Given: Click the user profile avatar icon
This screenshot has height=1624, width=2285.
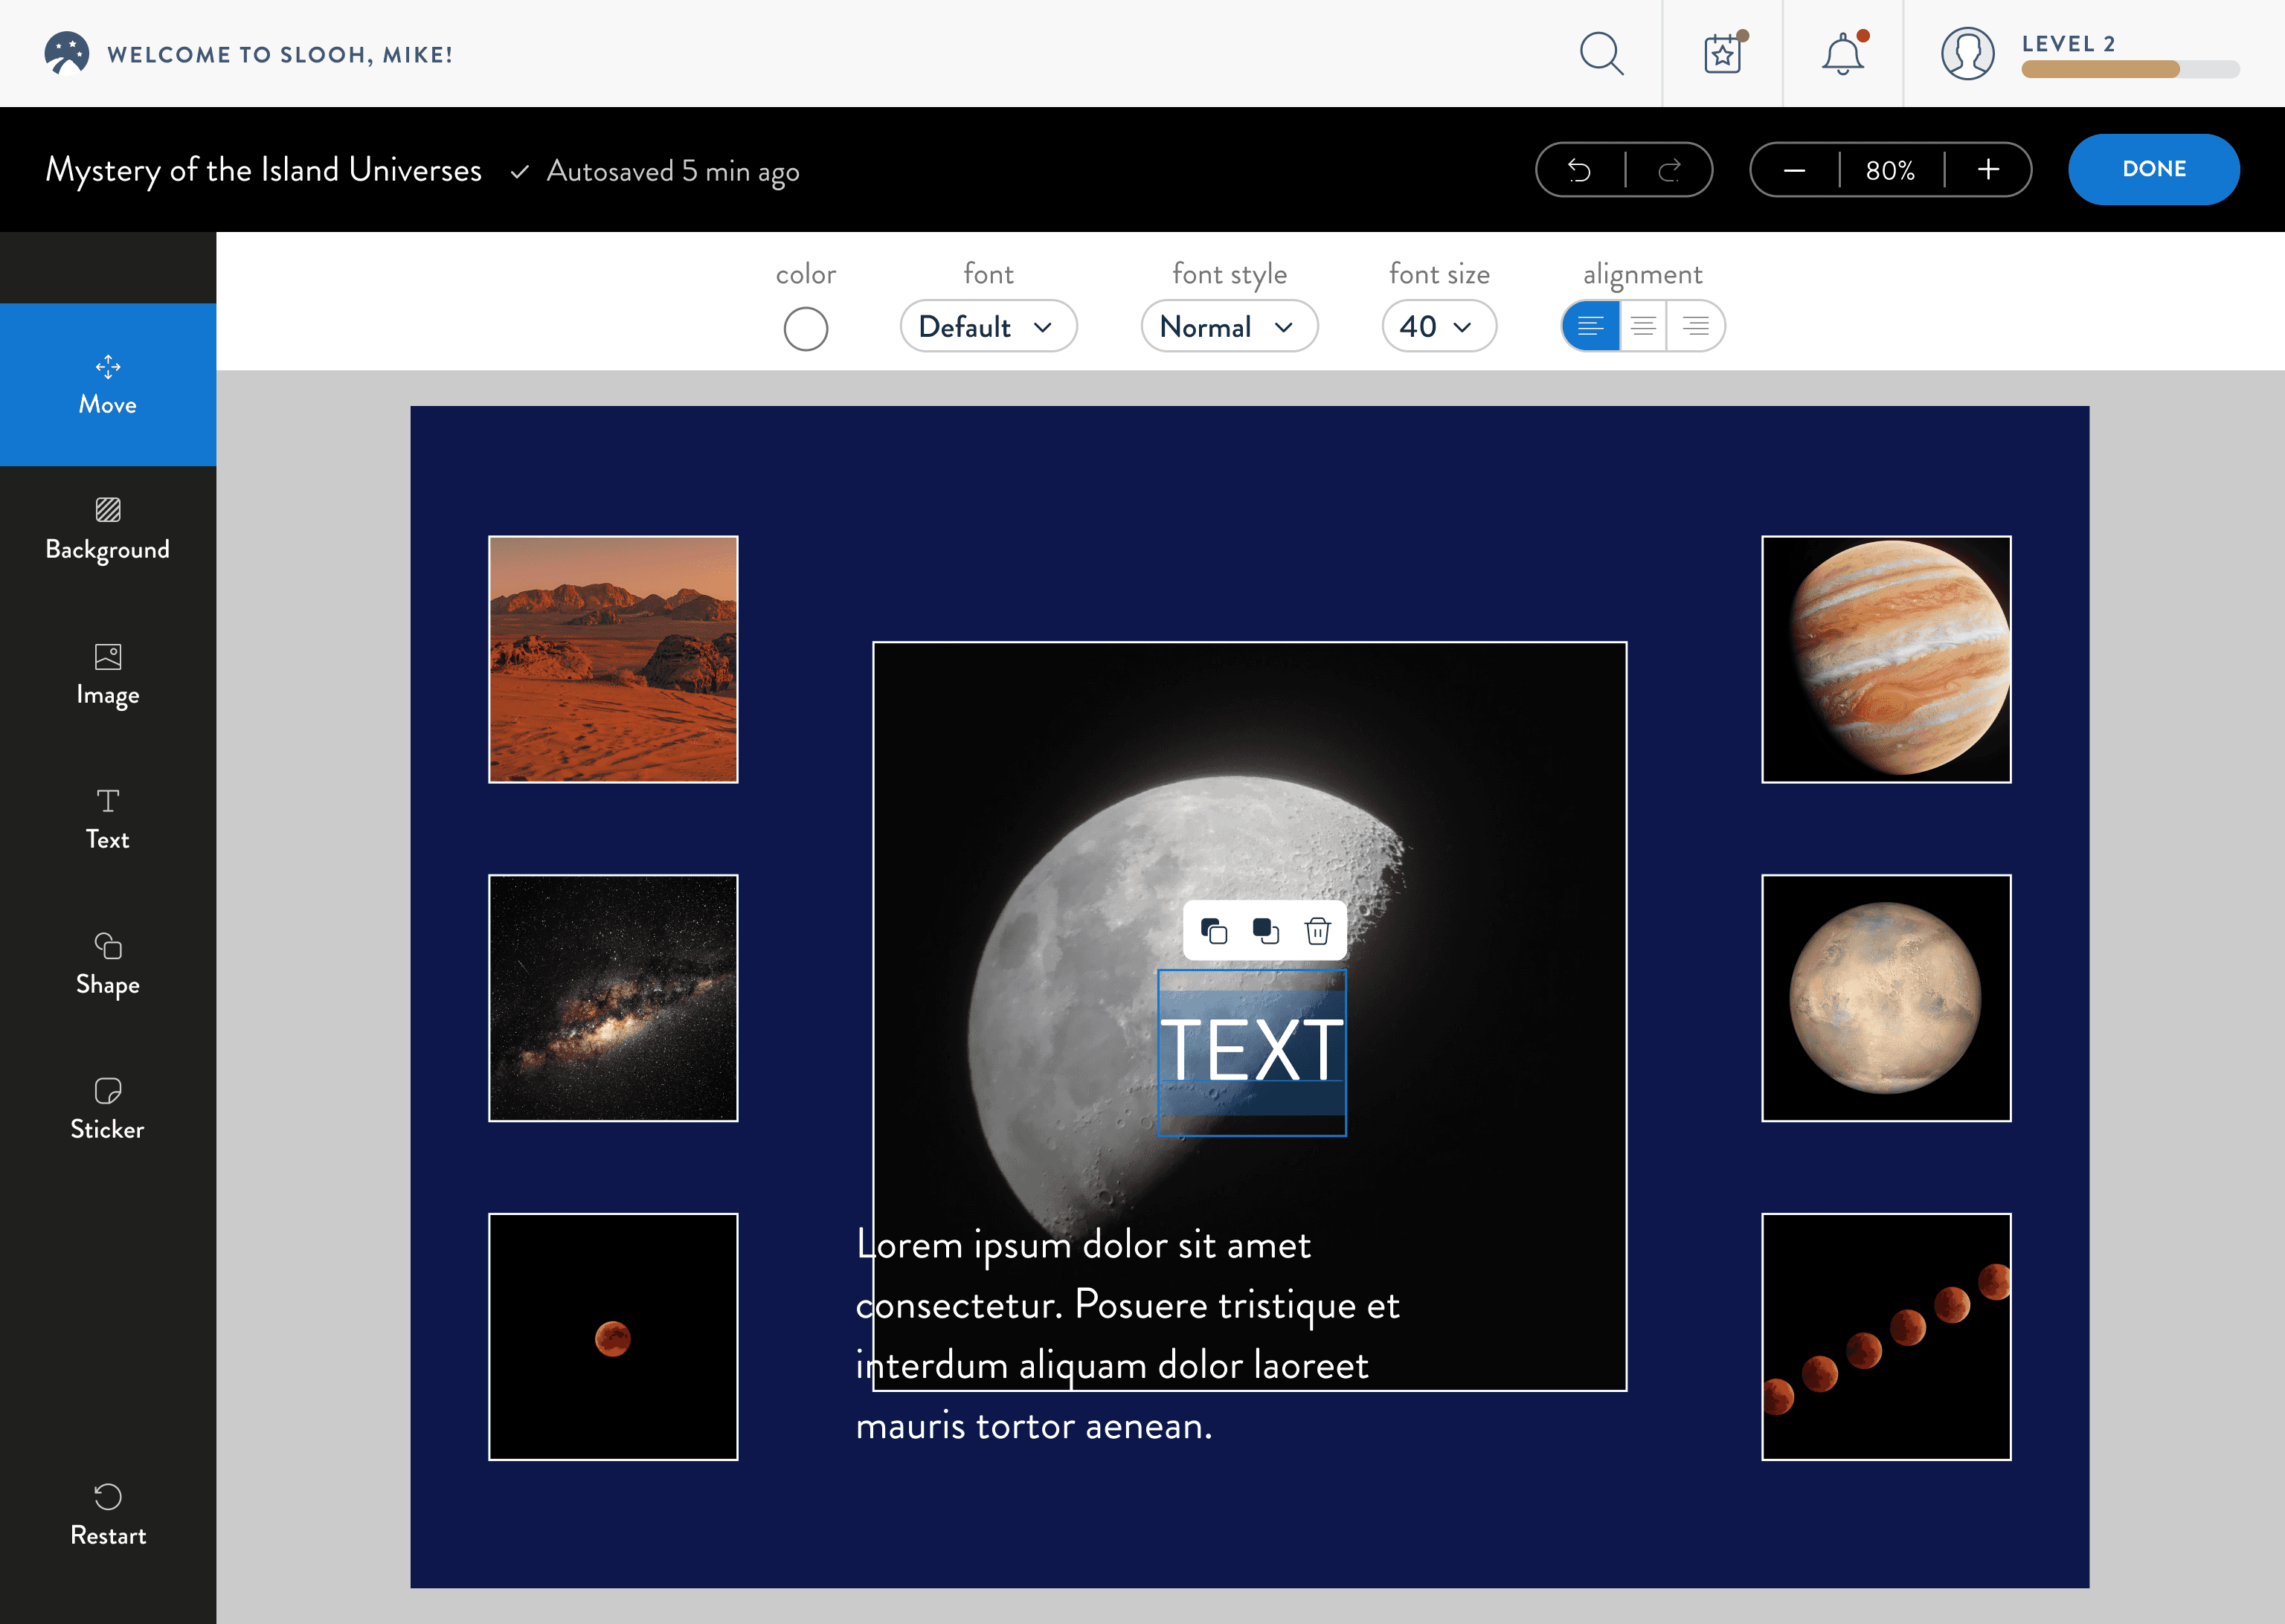Looking at the screenshot, I should point(1967,54).
